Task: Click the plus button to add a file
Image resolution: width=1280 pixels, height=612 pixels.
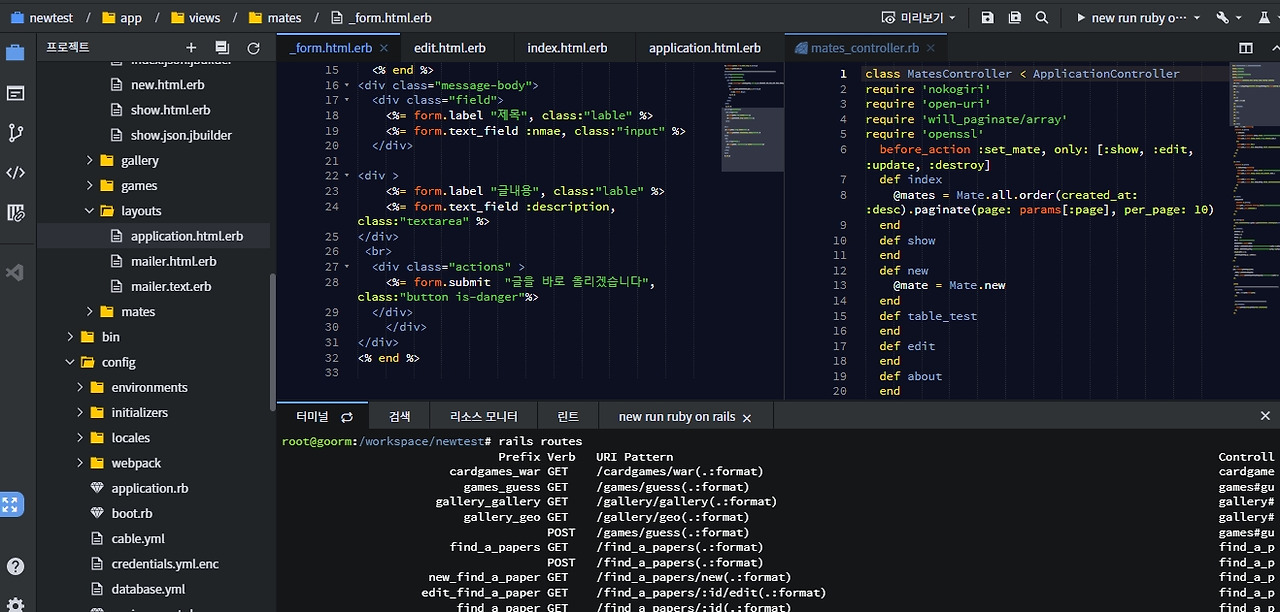Action: pos(191,47)
